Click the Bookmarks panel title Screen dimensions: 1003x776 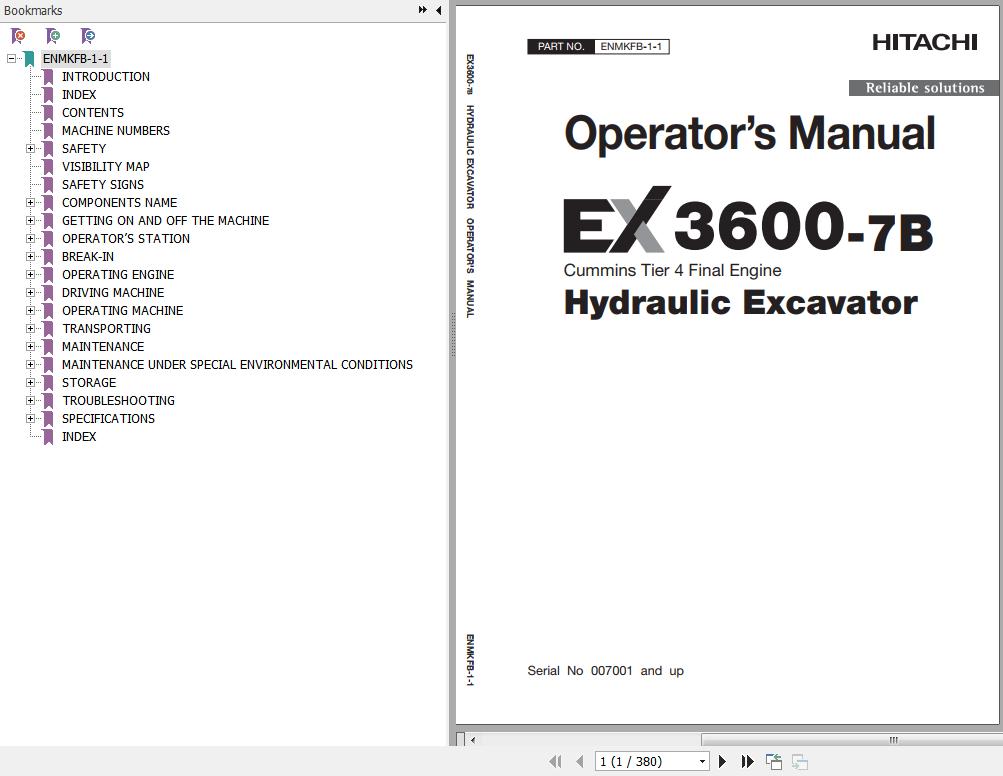click(x=33, y=10)
